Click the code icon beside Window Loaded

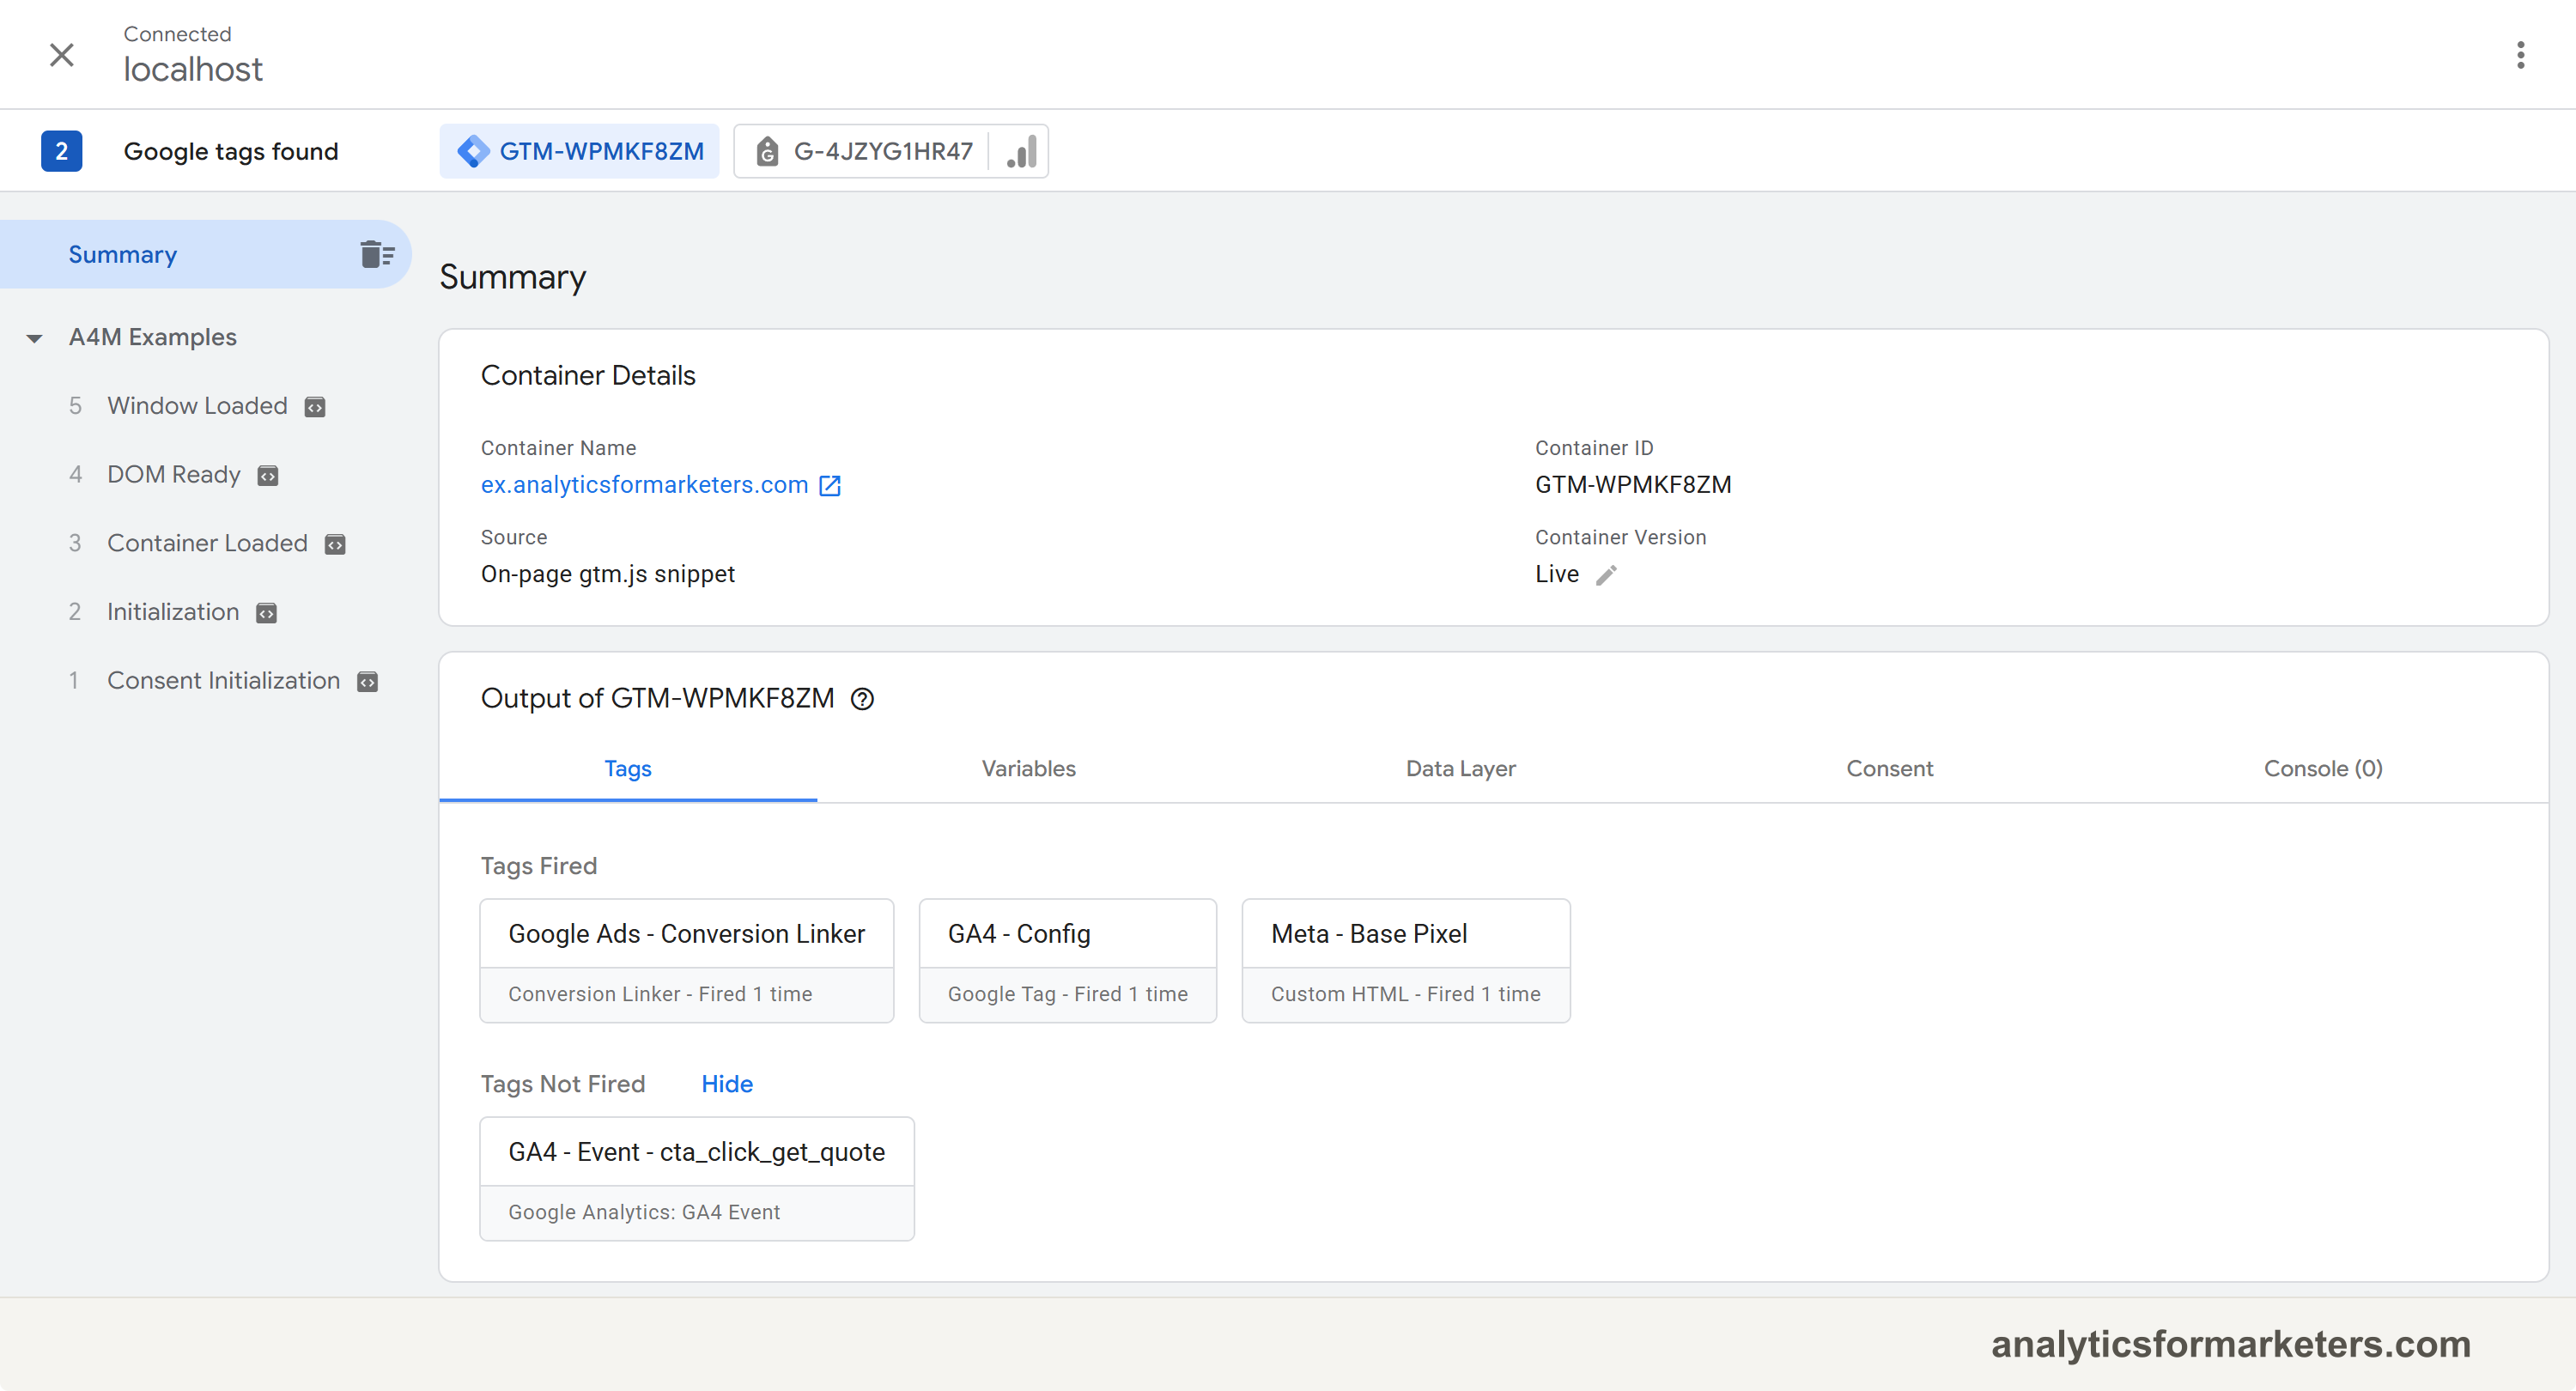(315, 407)
